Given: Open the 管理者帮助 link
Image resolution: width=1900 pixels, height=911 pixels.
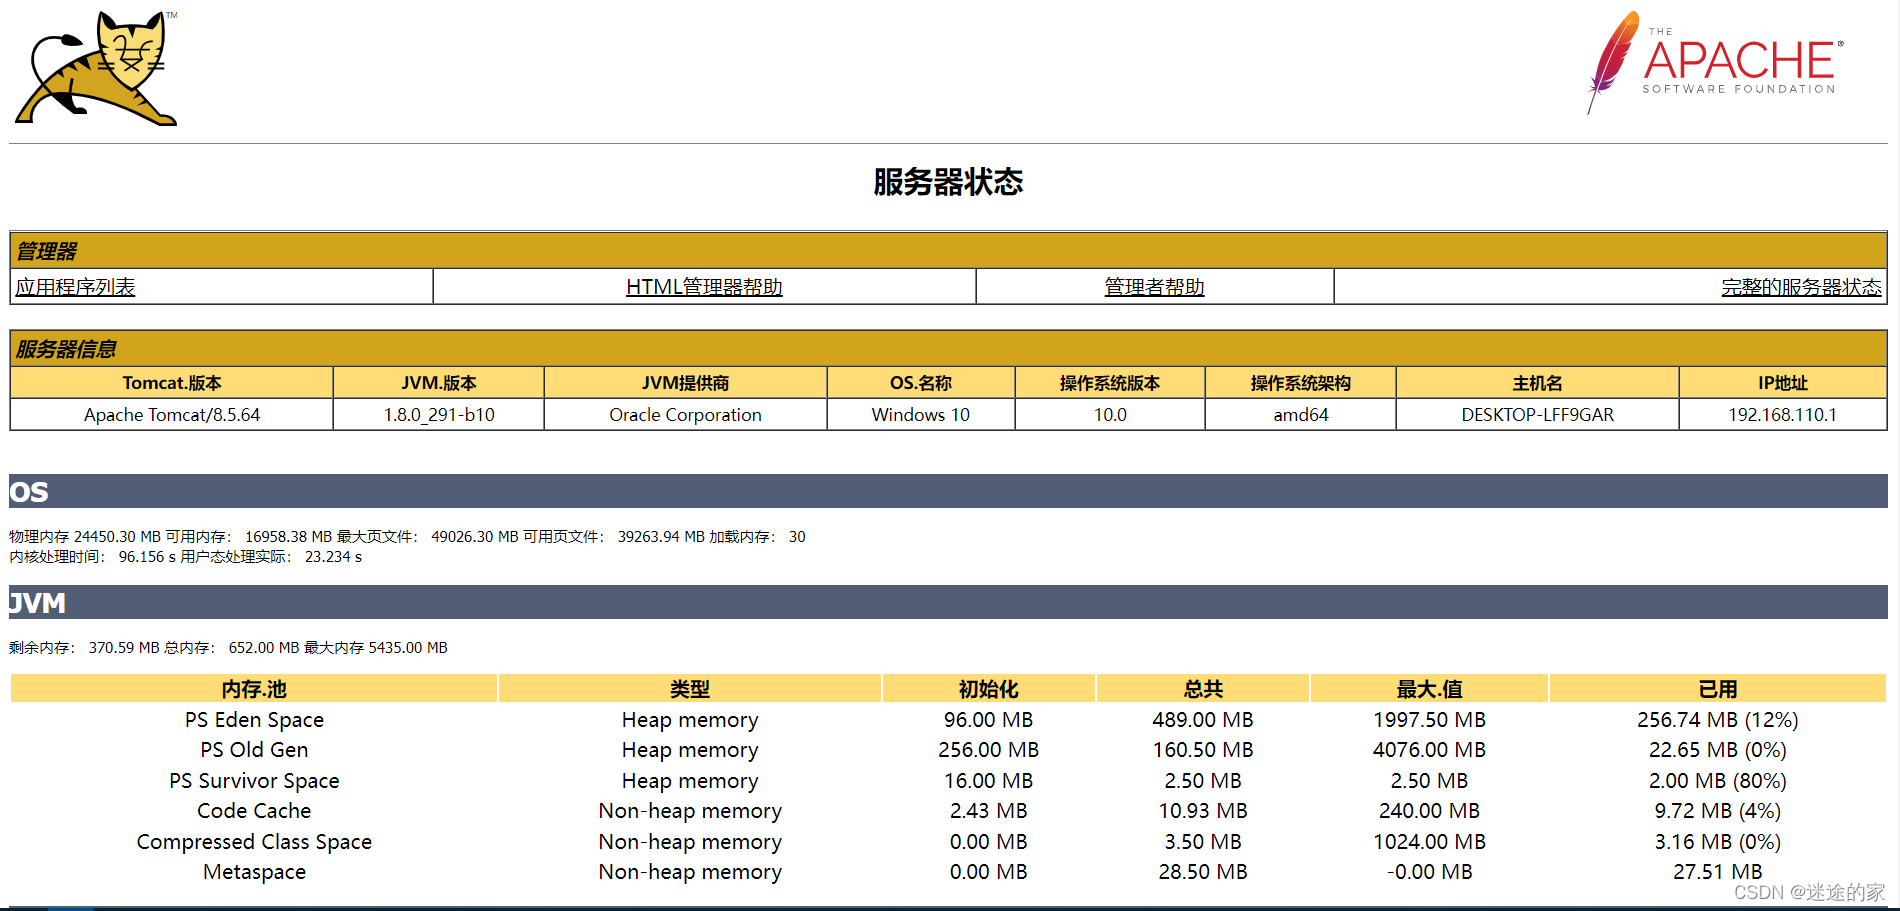Looking at the screenshot, I should [x=1154, y=287].
